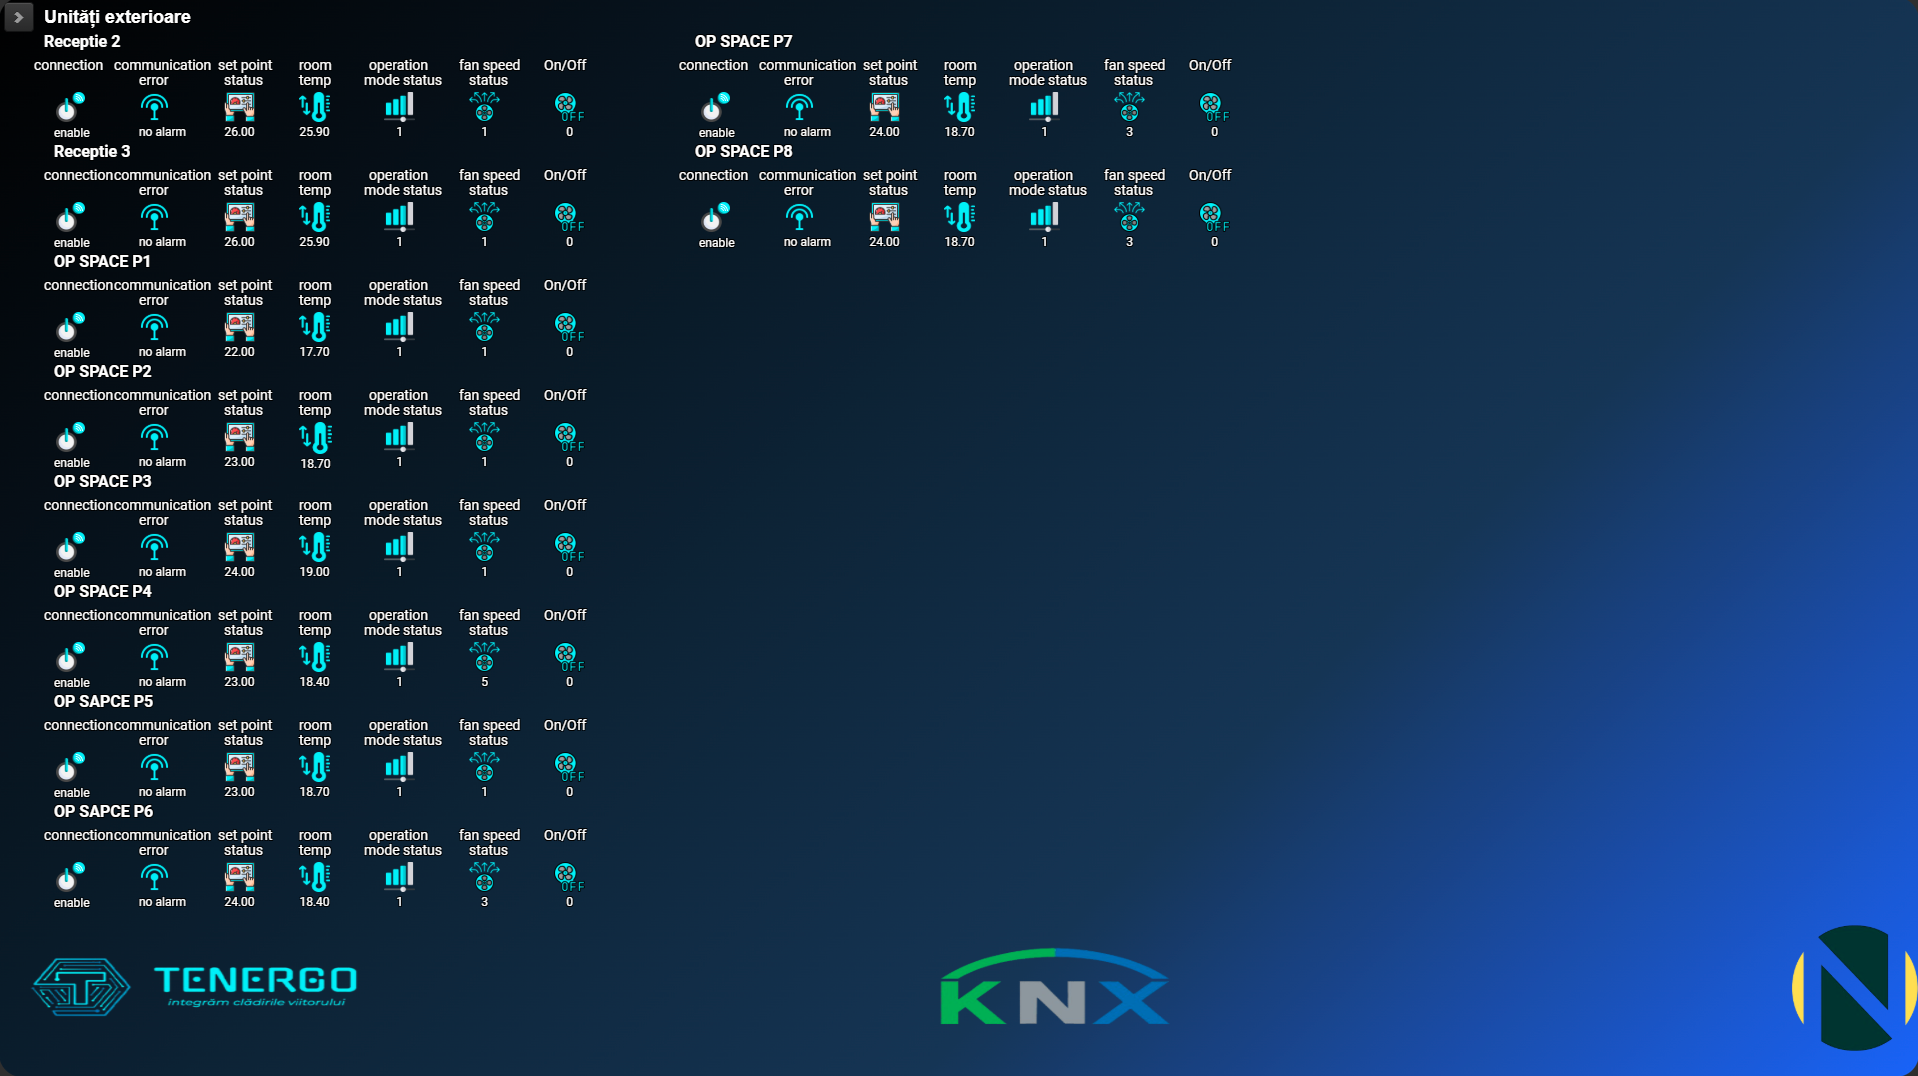Click OP SAPCE P6 operation mode bars icon
The height and width of the screenshot is (1076, 1918).
[399, 877]
